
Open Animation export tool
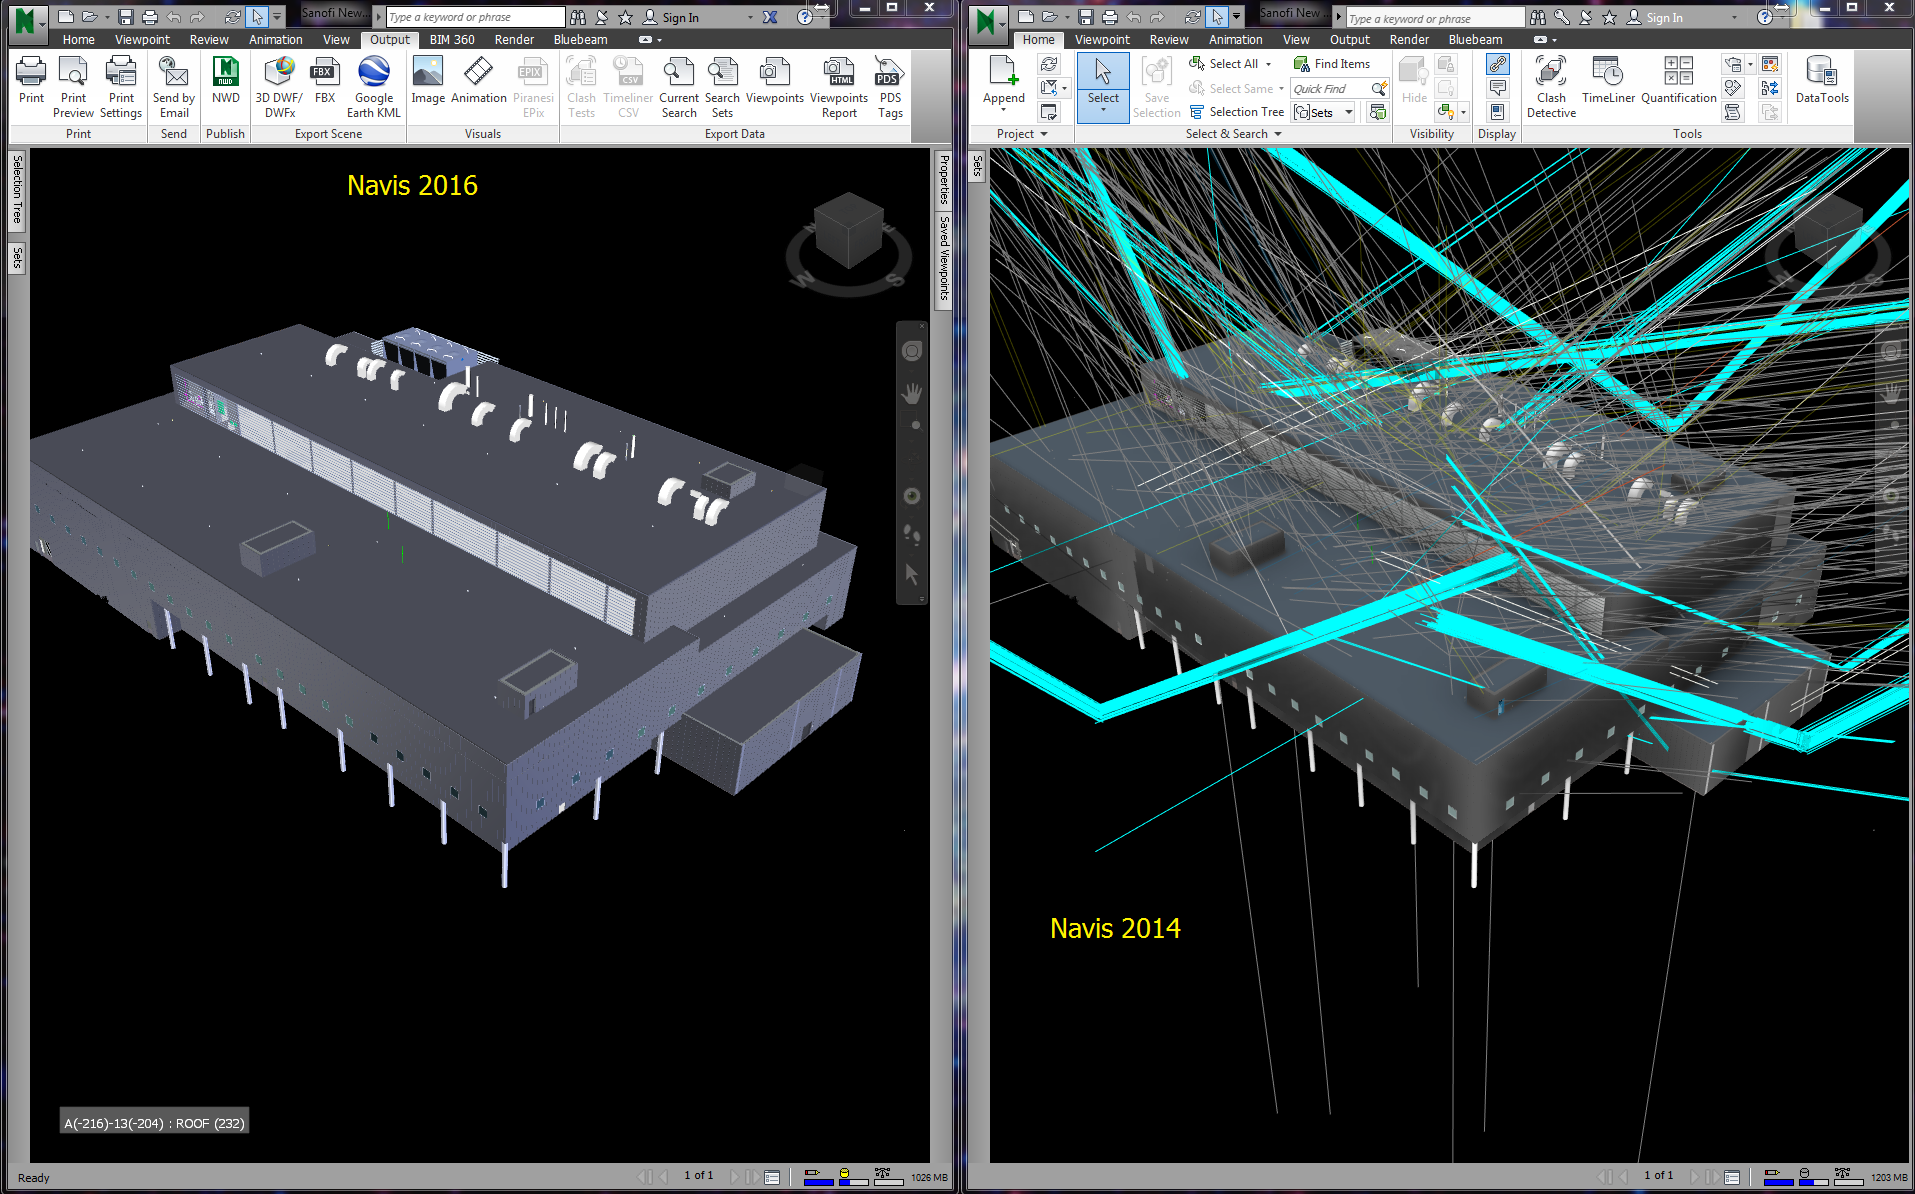click(478, 80)
